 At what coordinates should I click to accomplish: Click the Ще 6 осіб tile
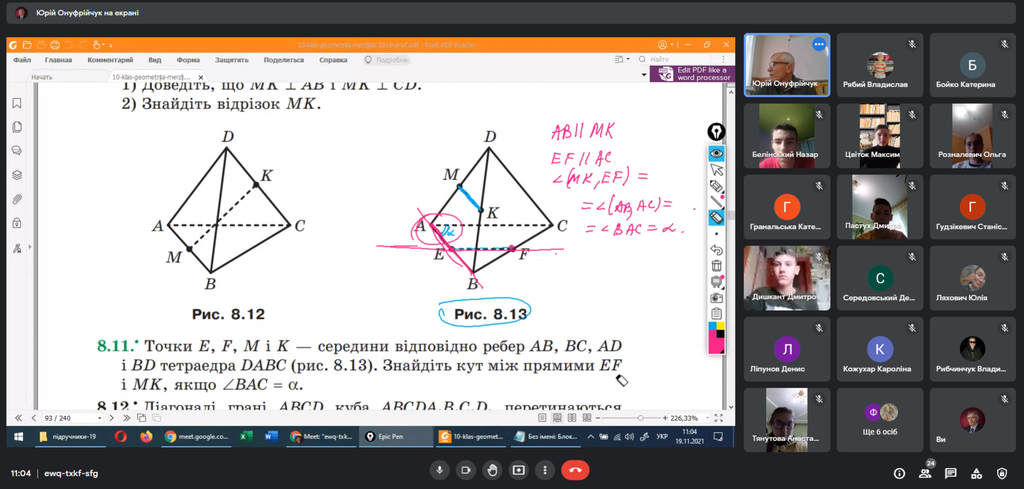[x=880, y=420]
